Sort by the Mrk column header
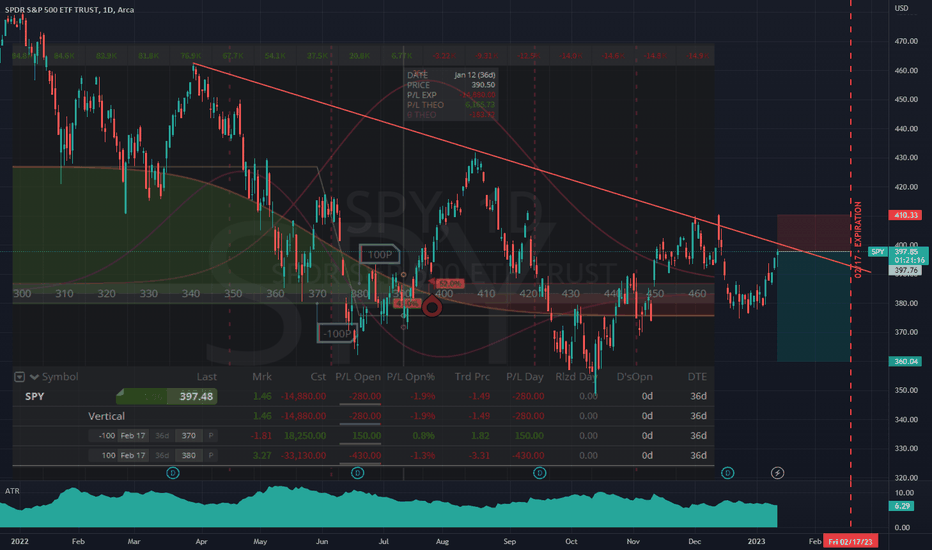Viewport: 932px width, 550px height. pos(262,377)
